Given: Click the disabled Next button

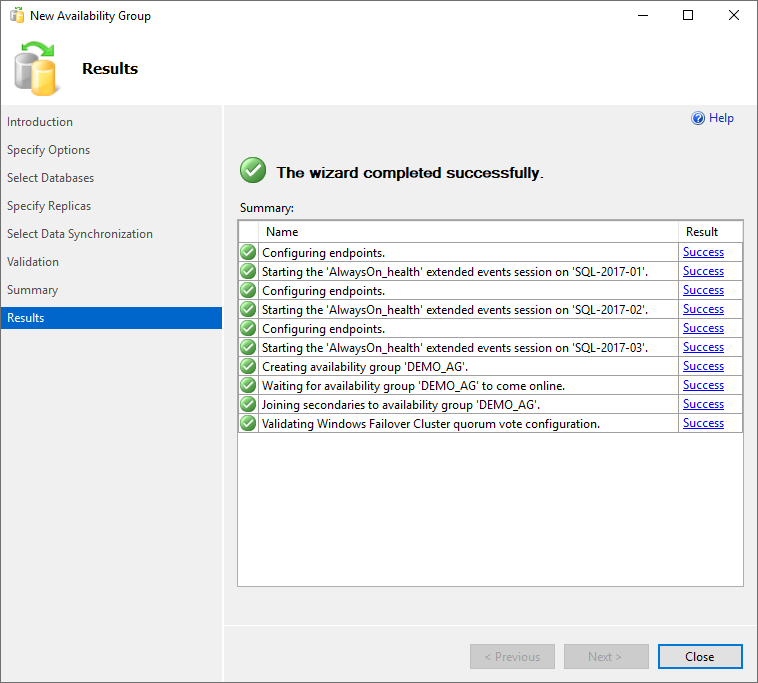Looking at the screenshot, I should pos(606,656).
